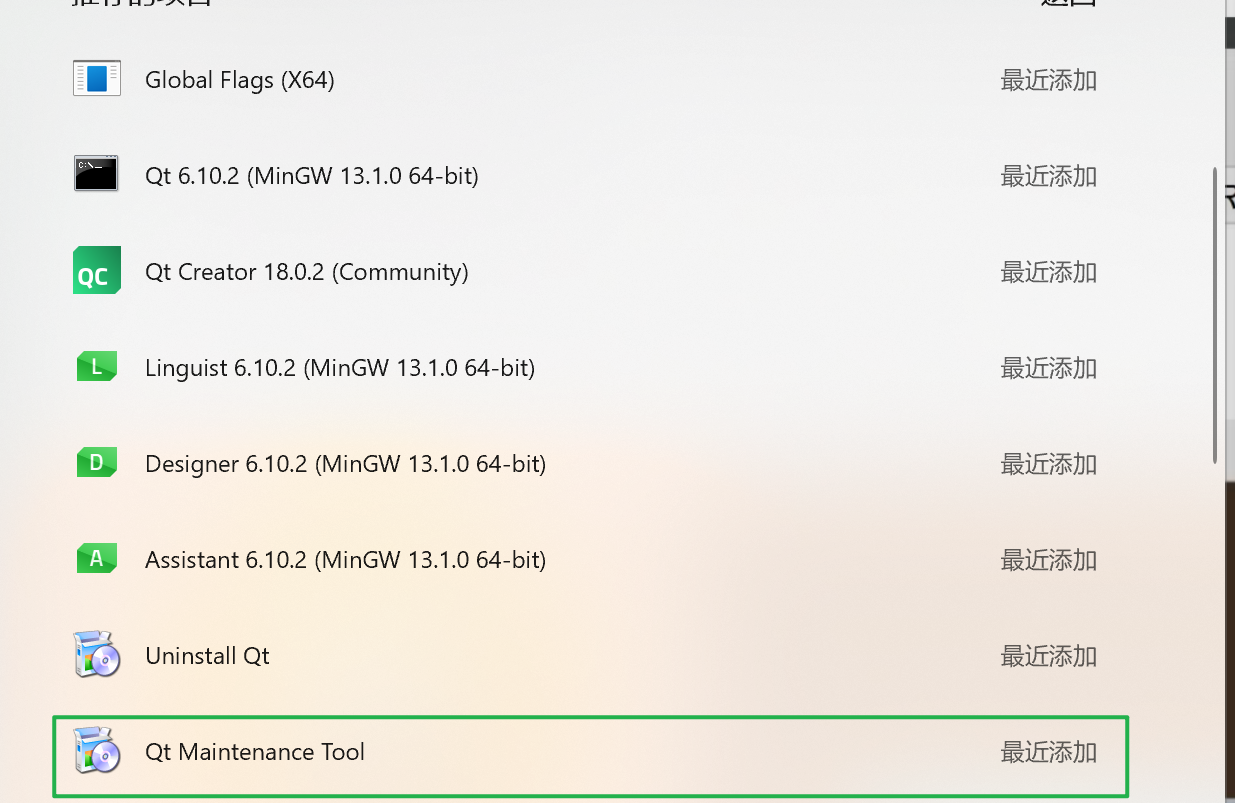Screen dimensions: 1235x803
Task: Click "最近添加" on the Assistant row
Action: tap(1049, 560)
